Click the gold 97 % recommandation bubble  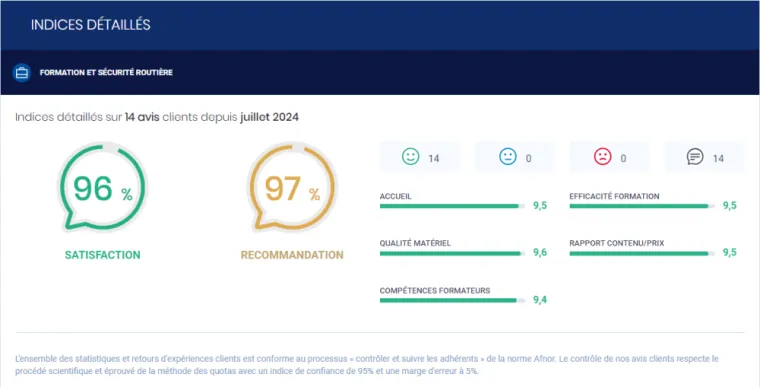click(291, 187)
